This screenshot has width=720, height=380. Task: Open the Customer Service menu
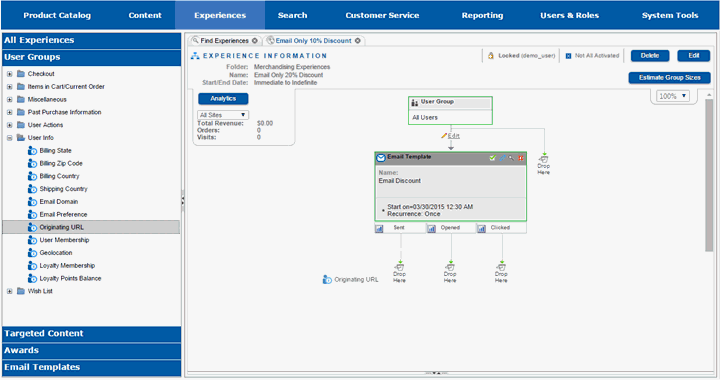[382, 15]
